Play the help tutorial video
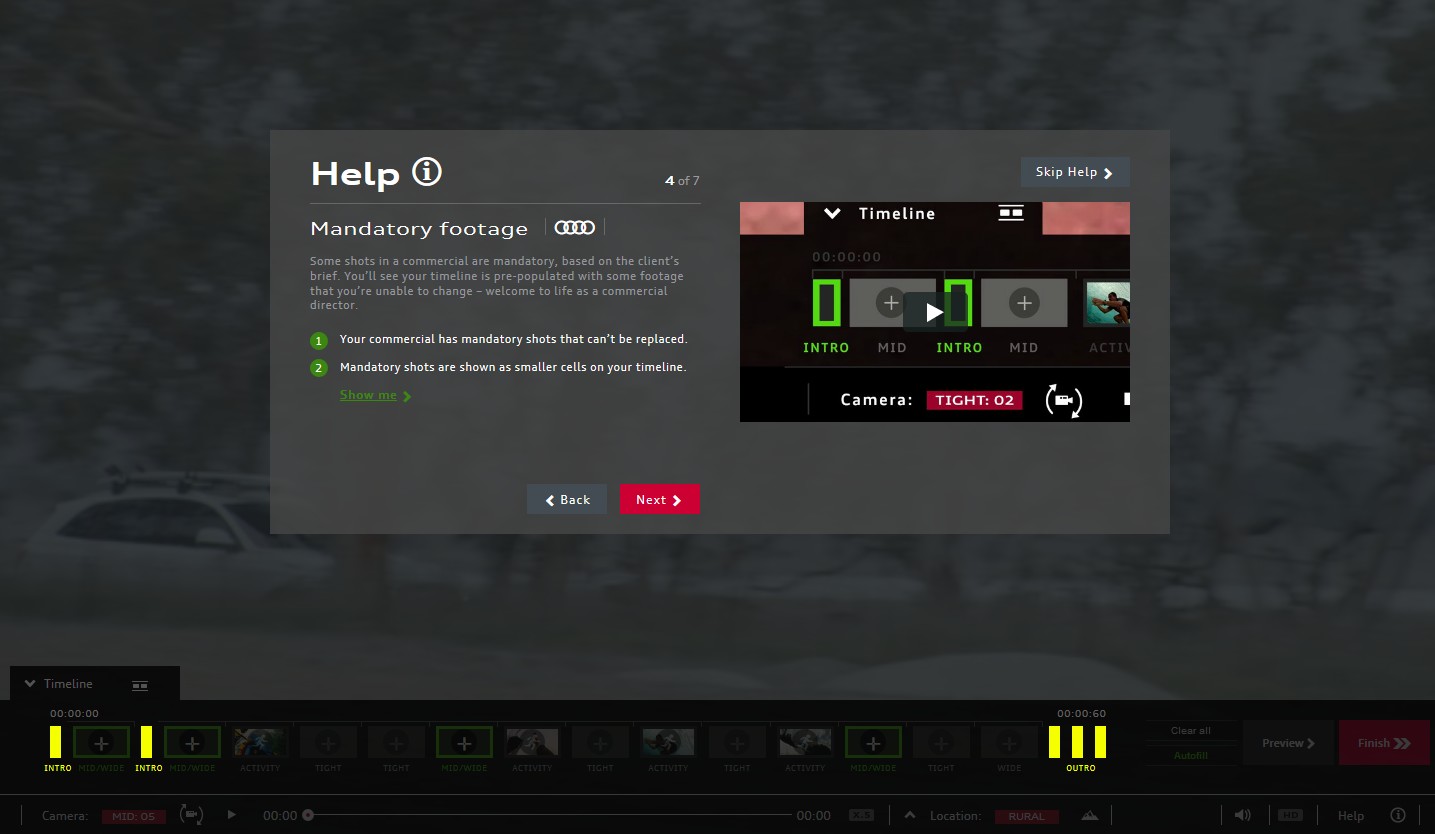Viewport: 1435px width, 834px height. (x=933, y=312)
